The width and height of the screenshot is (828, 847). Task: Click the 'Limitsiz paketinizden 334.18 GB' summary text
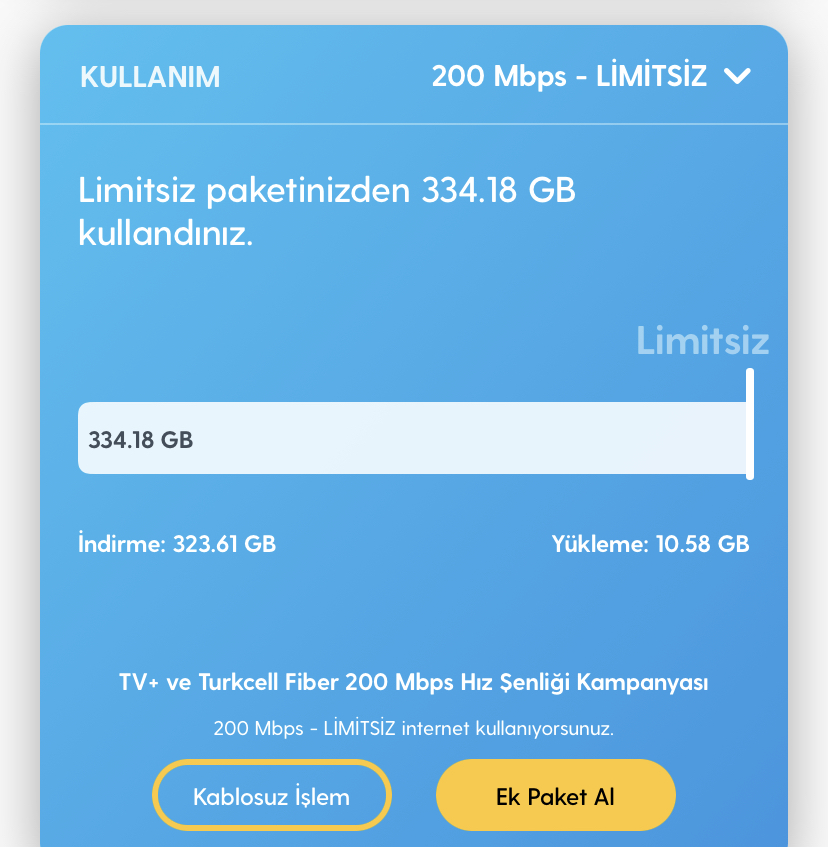(x=327, y=190)
